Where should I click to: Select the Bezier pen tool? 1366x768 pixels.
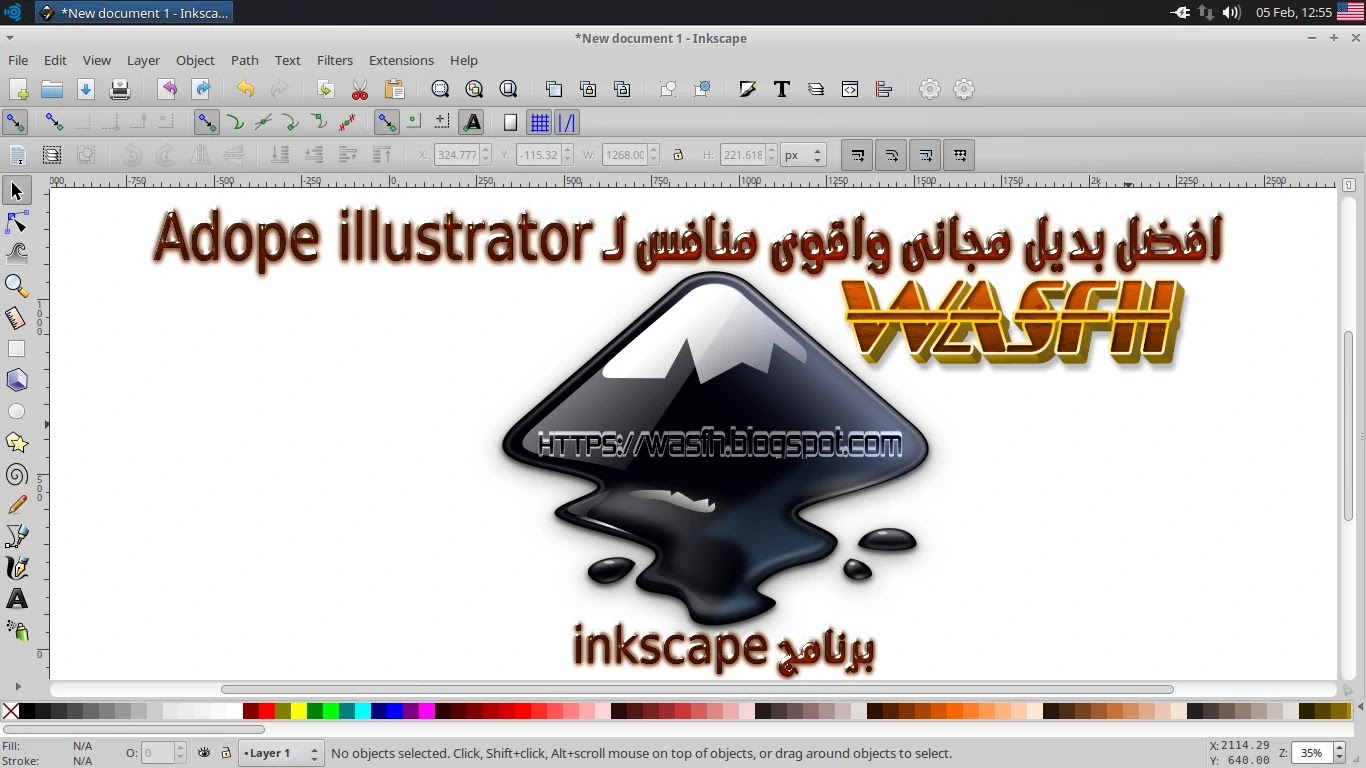[x=16, y=537]
